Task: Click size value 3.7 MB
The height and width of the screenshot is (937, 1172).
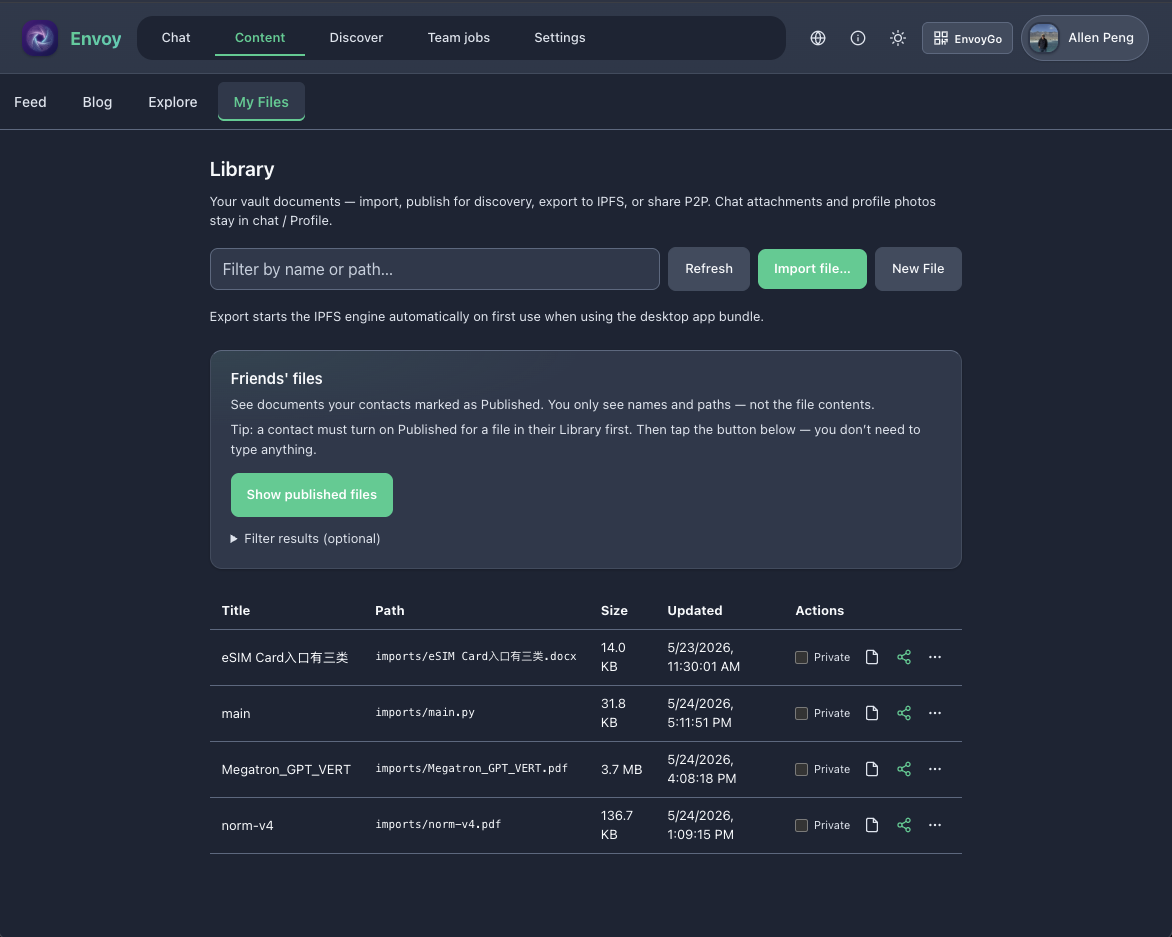Action: click(x=621, y=770)
